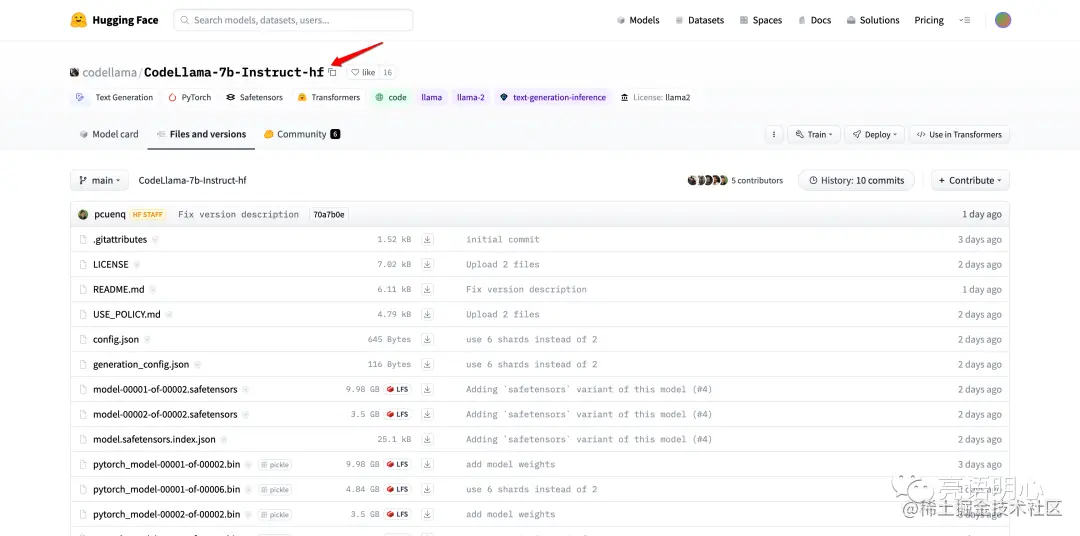This screenshot has height=536, width=1080.
Task: Open the pcuenq user link
Action: pos(110,214)
